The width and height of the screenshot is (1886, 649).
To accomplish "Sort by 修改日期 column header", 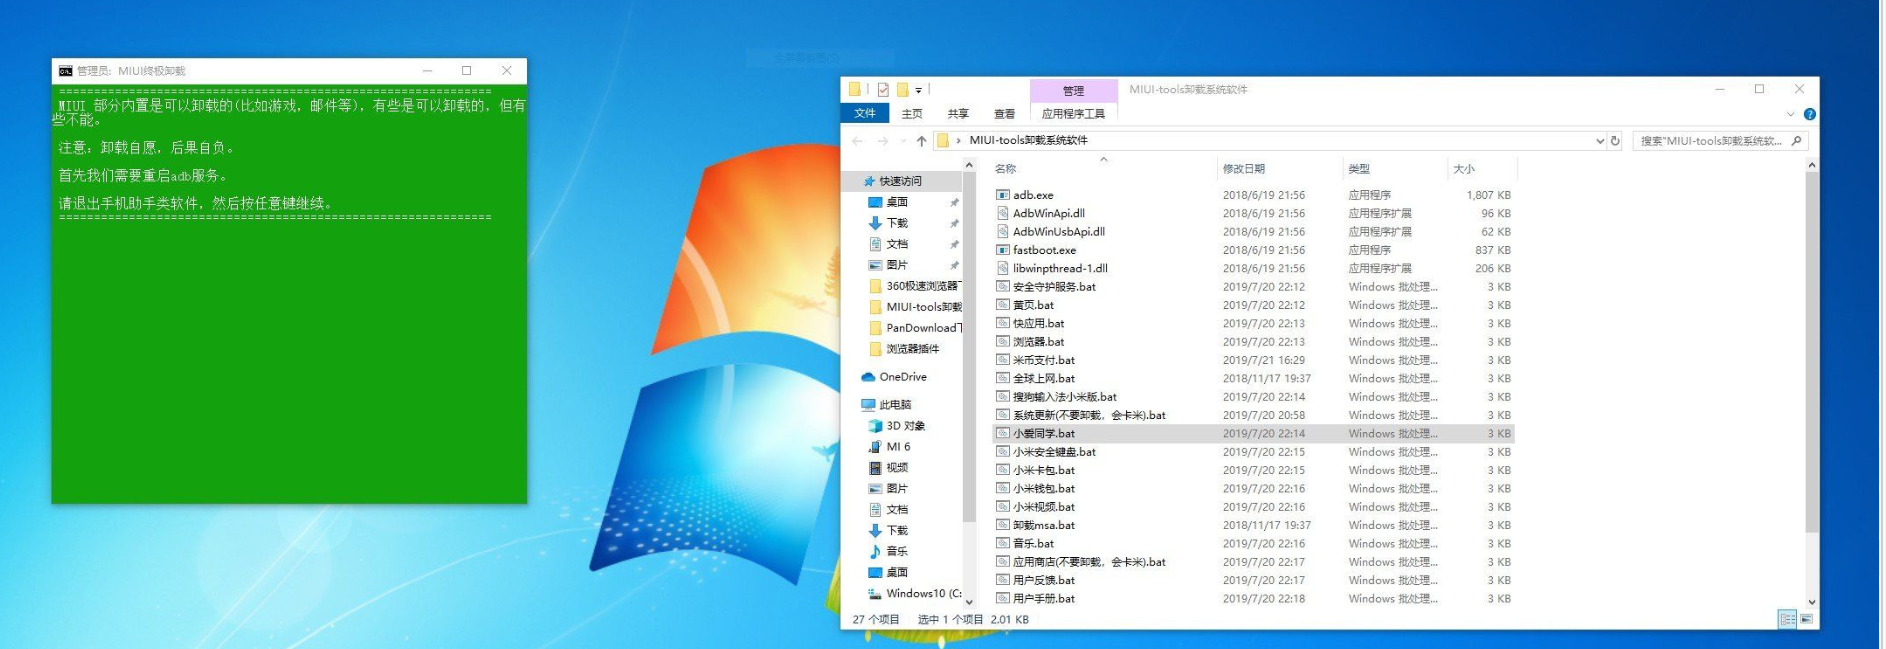I will pos(1244,169).
